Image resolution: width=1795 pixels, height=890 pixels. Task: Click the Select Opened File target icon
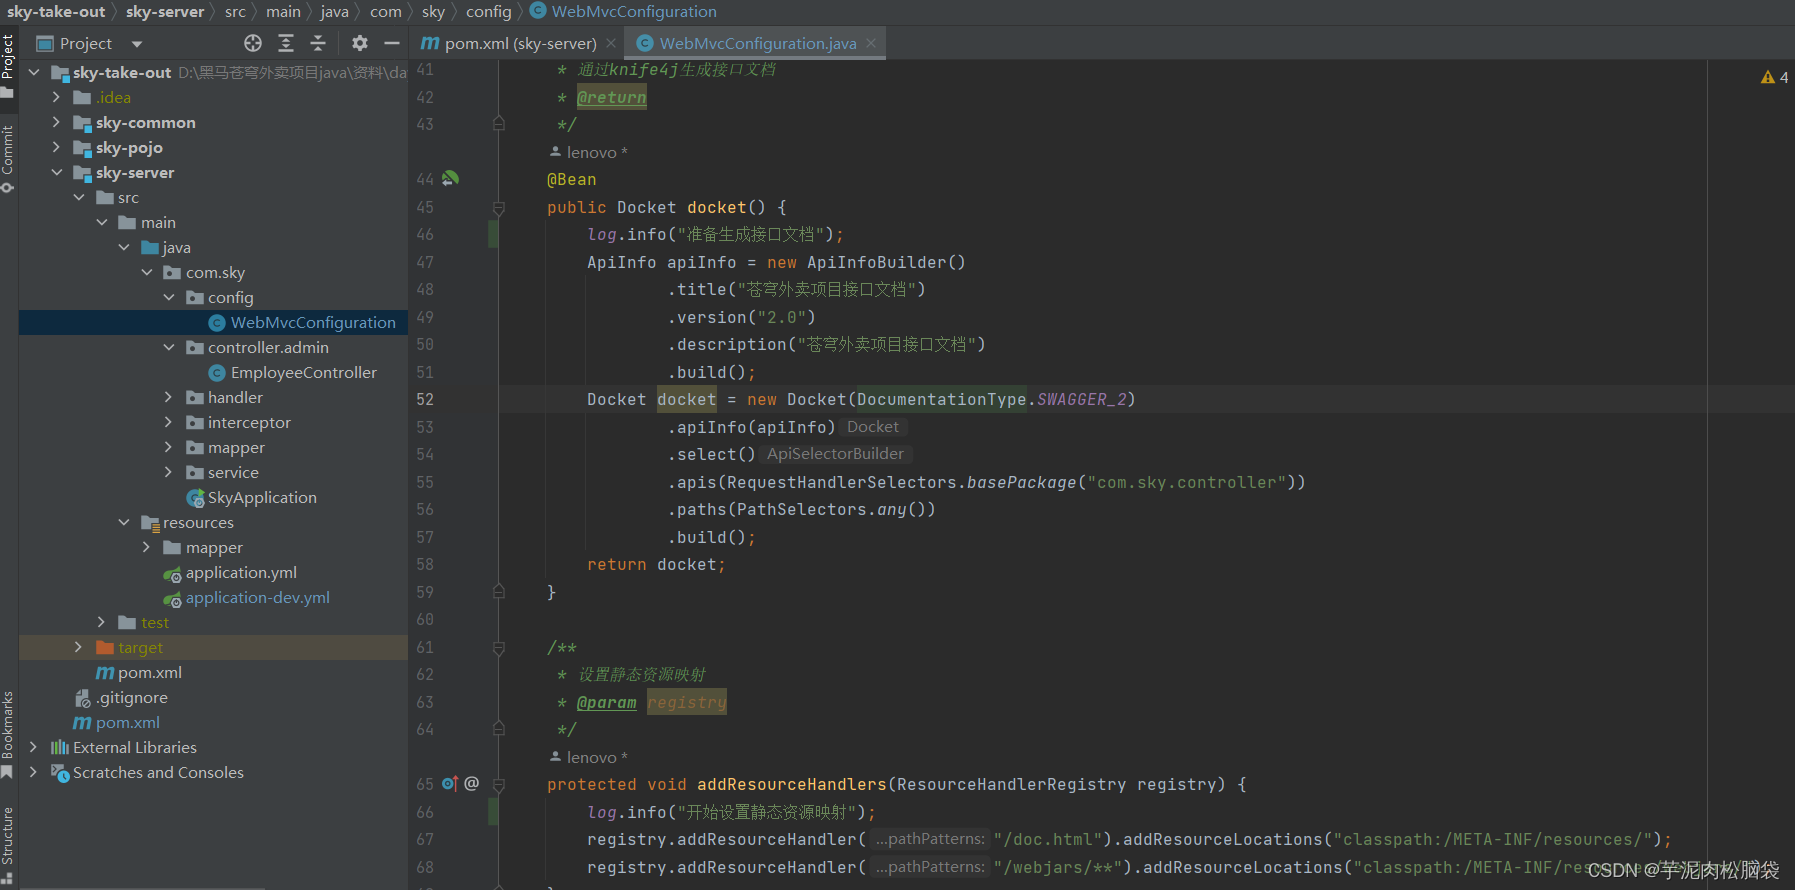(x=253, y=43)
